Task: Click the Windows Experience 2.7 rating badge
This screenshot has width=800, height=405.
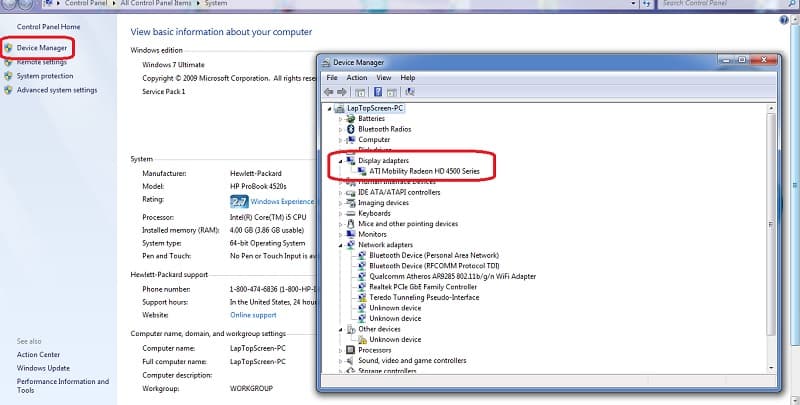Action: tap(239, 201)
